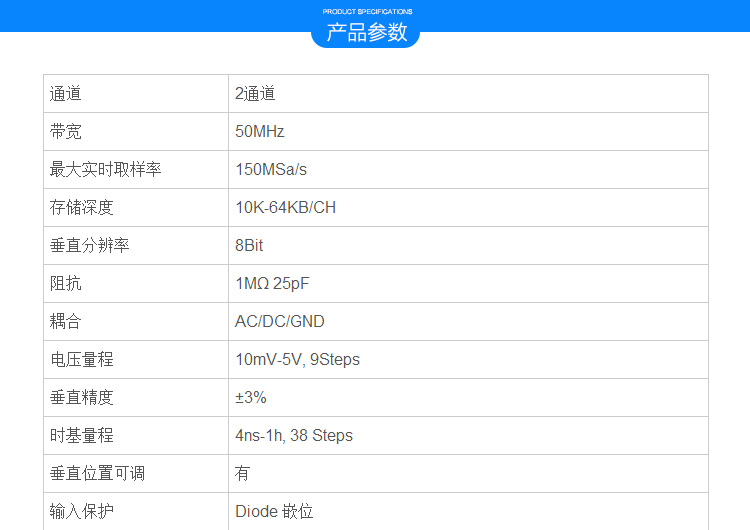Select the 存储深度 label cell

(82, 208)
